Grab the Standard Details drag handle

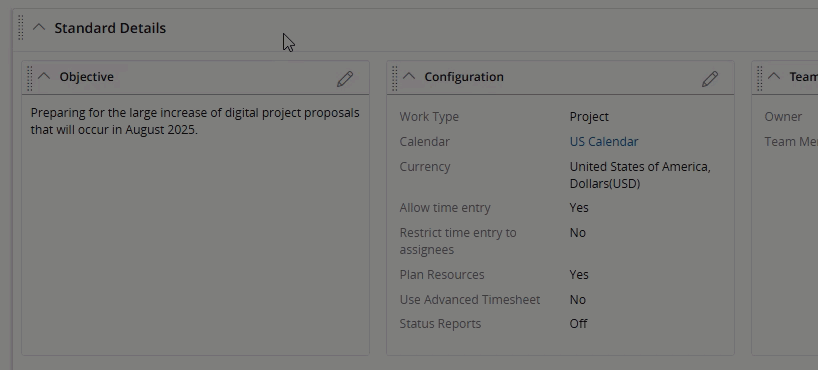pyautogui.click(x=21, y=28)
